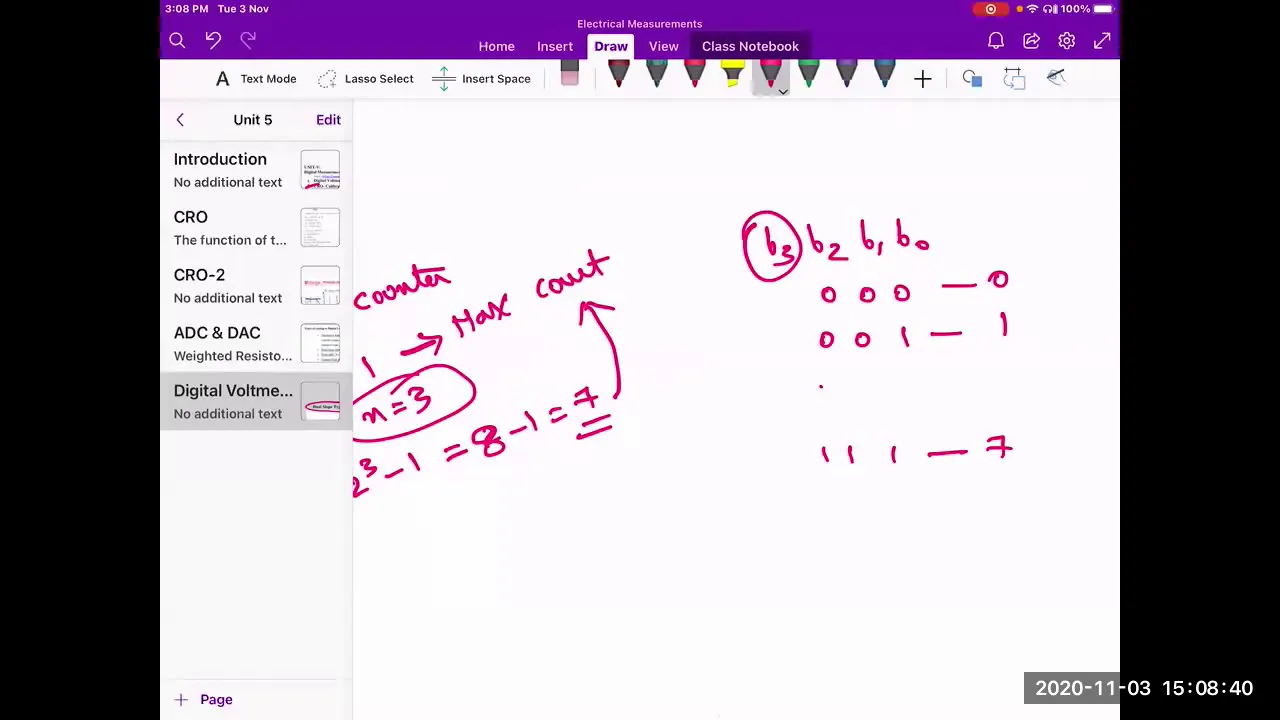Screen dimensions: 1280x720
Task: Select the dark red pen
Action: pos(618,75)
